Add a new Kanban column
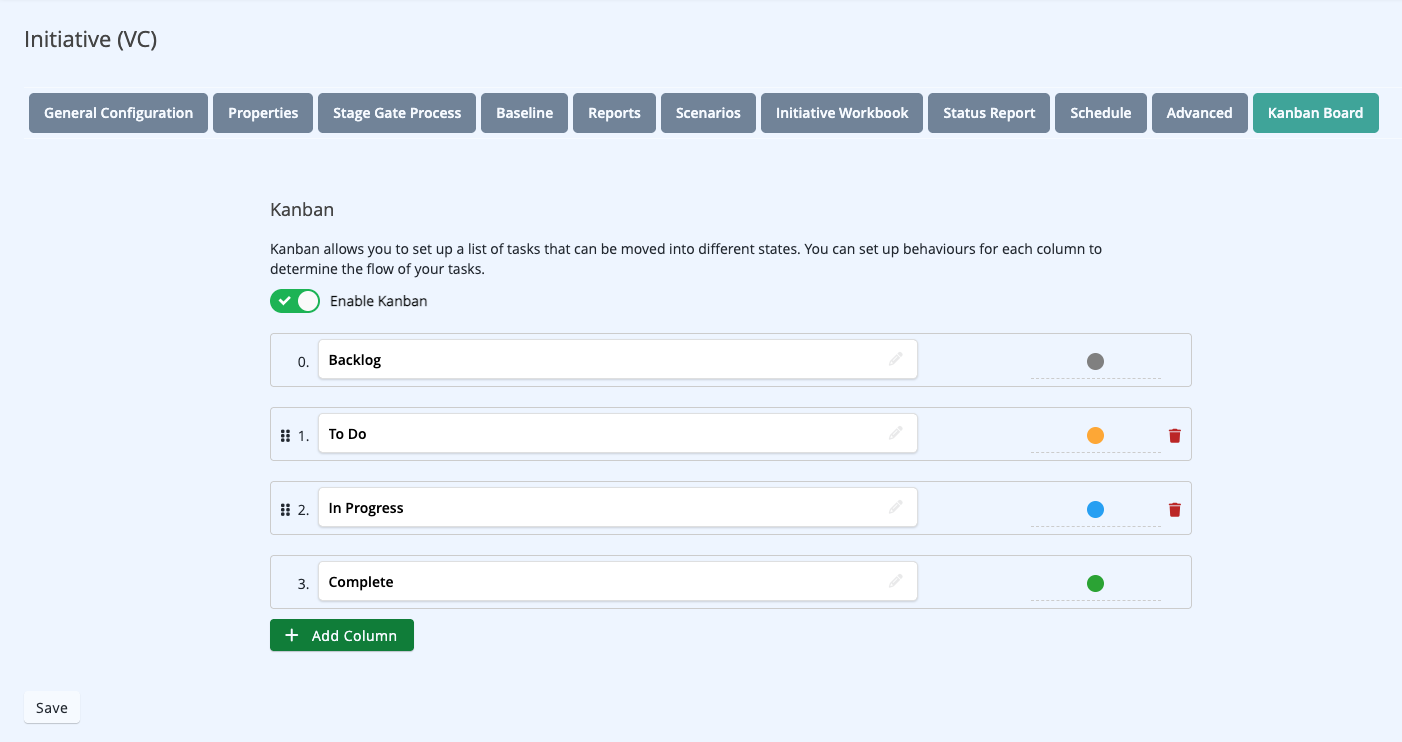 342,635
